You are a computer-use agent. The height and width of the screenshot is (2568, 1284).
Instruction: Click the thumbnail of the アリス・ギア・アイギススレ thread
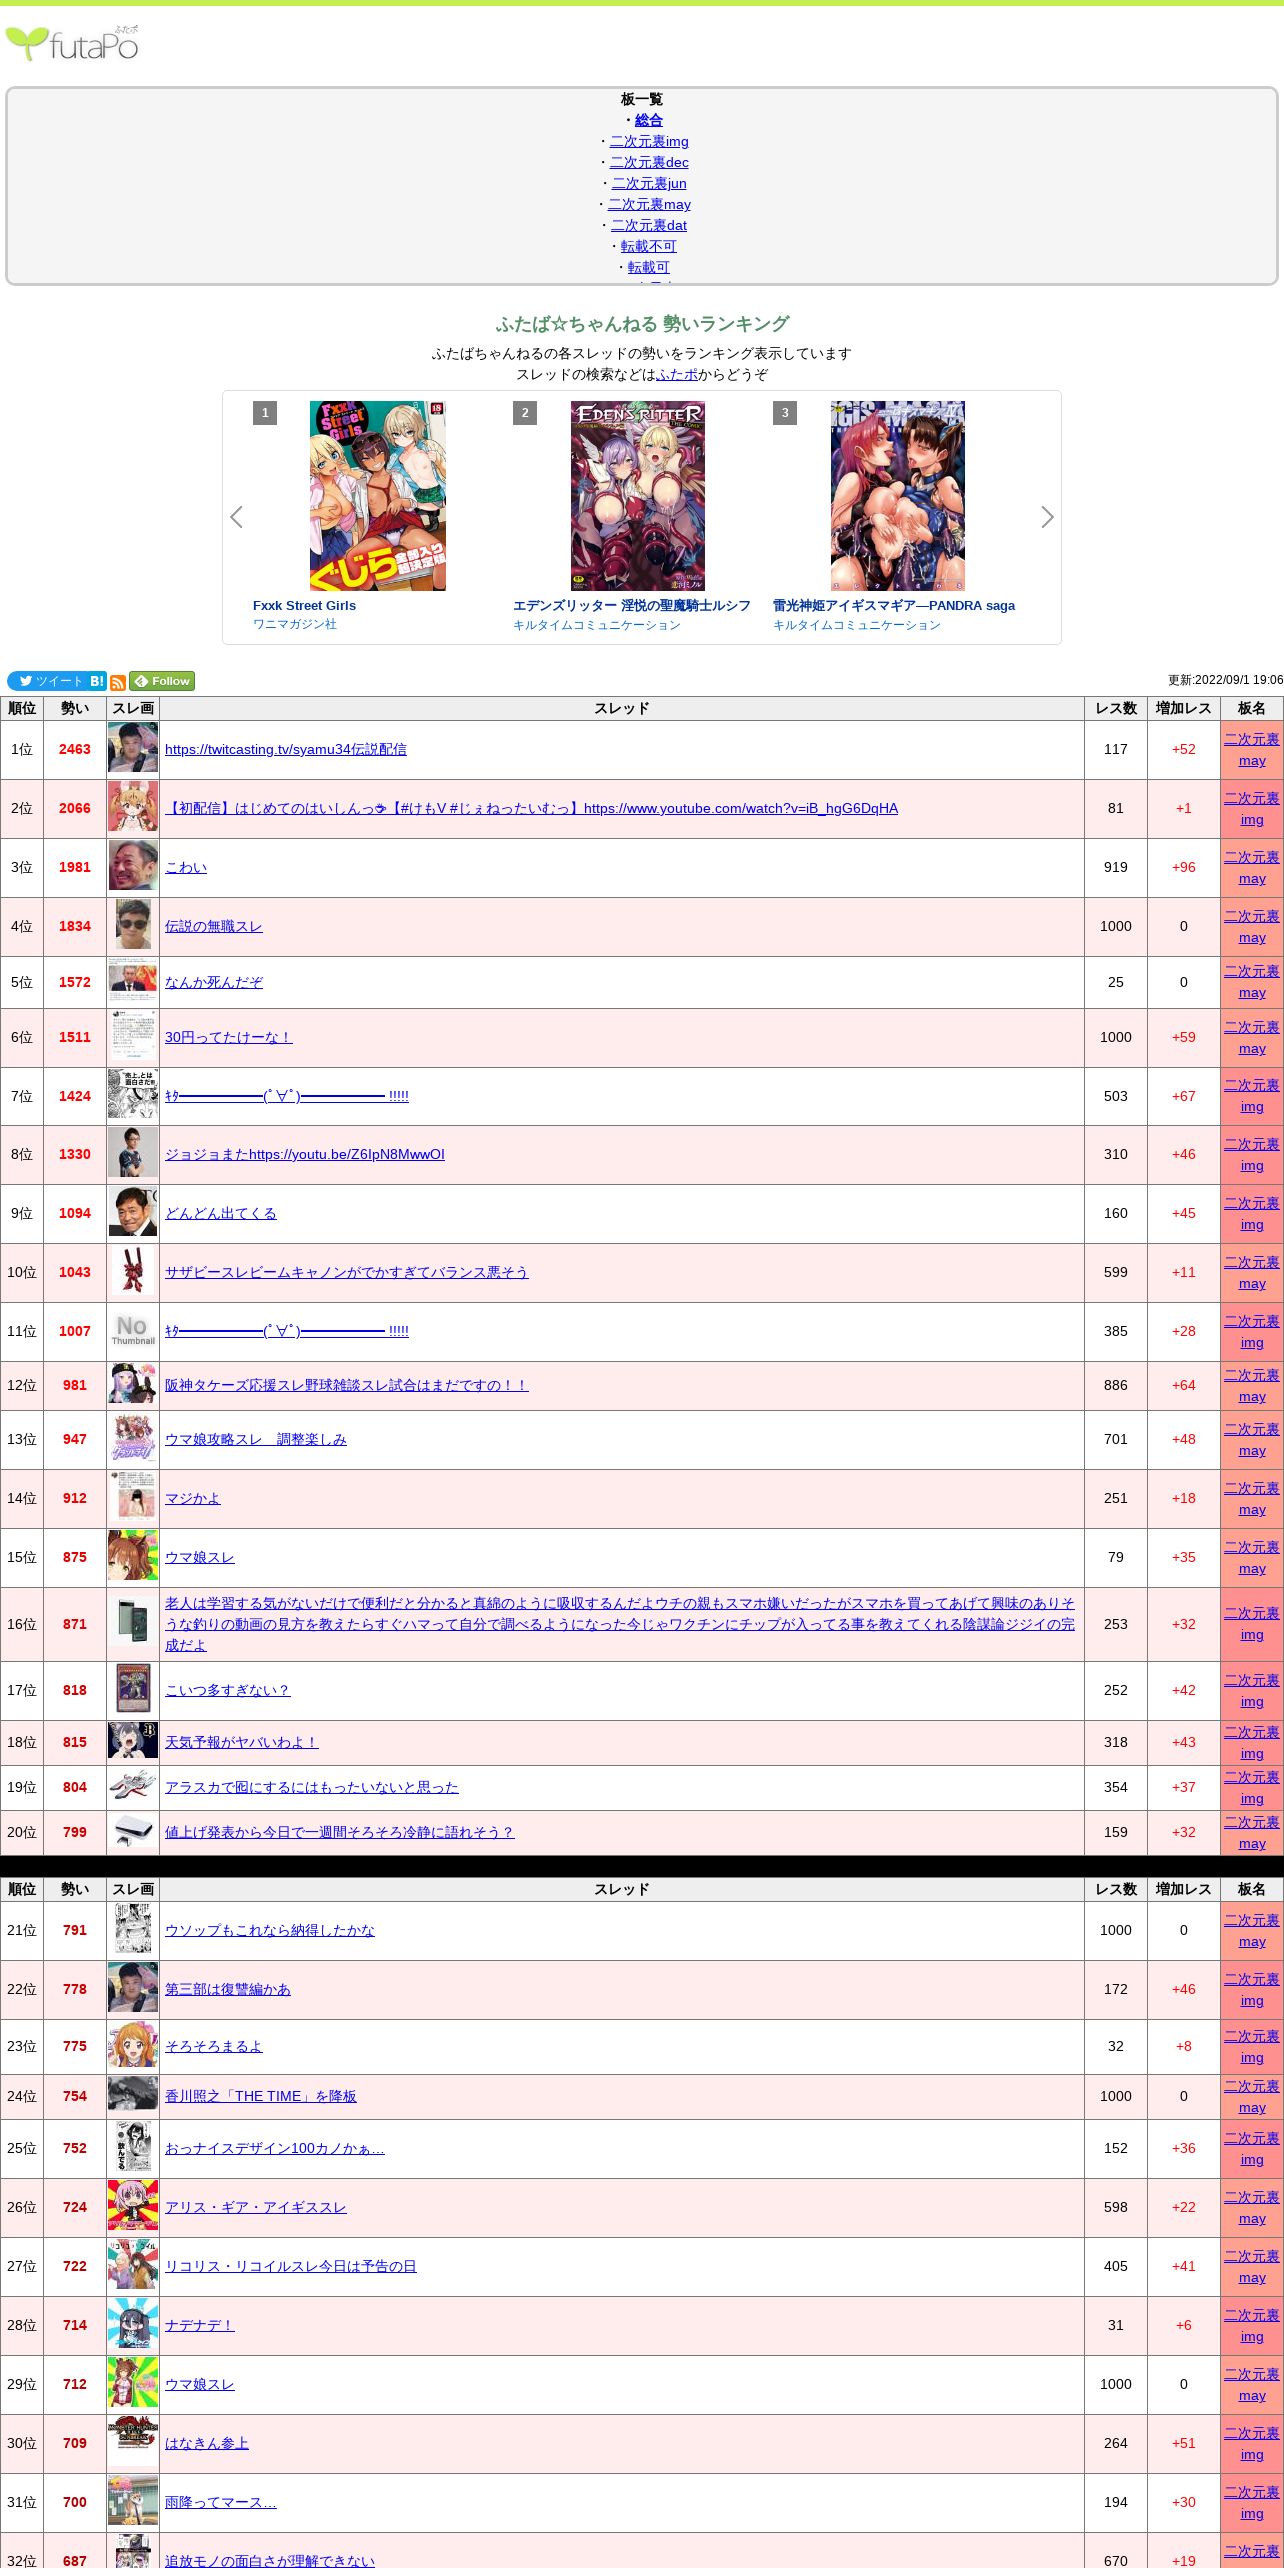point(133,2207)
